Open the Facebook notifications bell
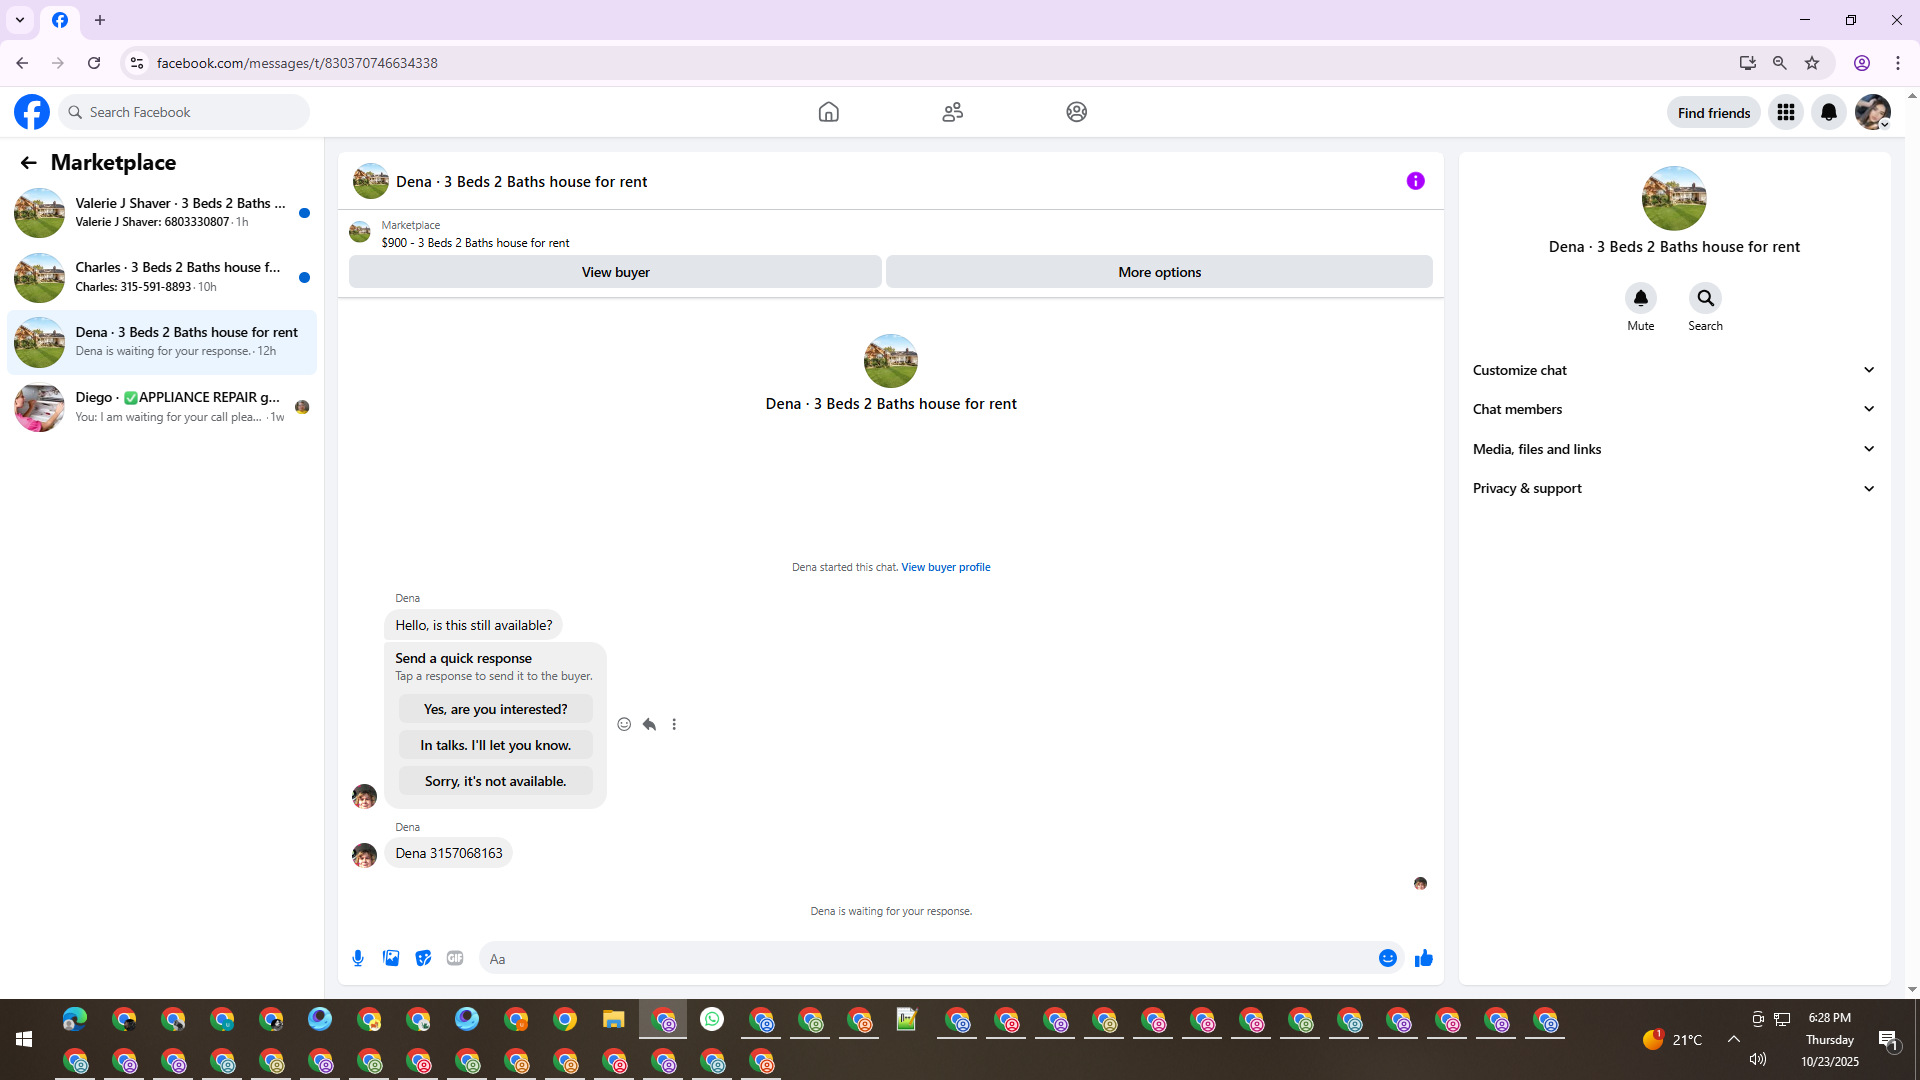1920x1080 pixels. 1829,112
